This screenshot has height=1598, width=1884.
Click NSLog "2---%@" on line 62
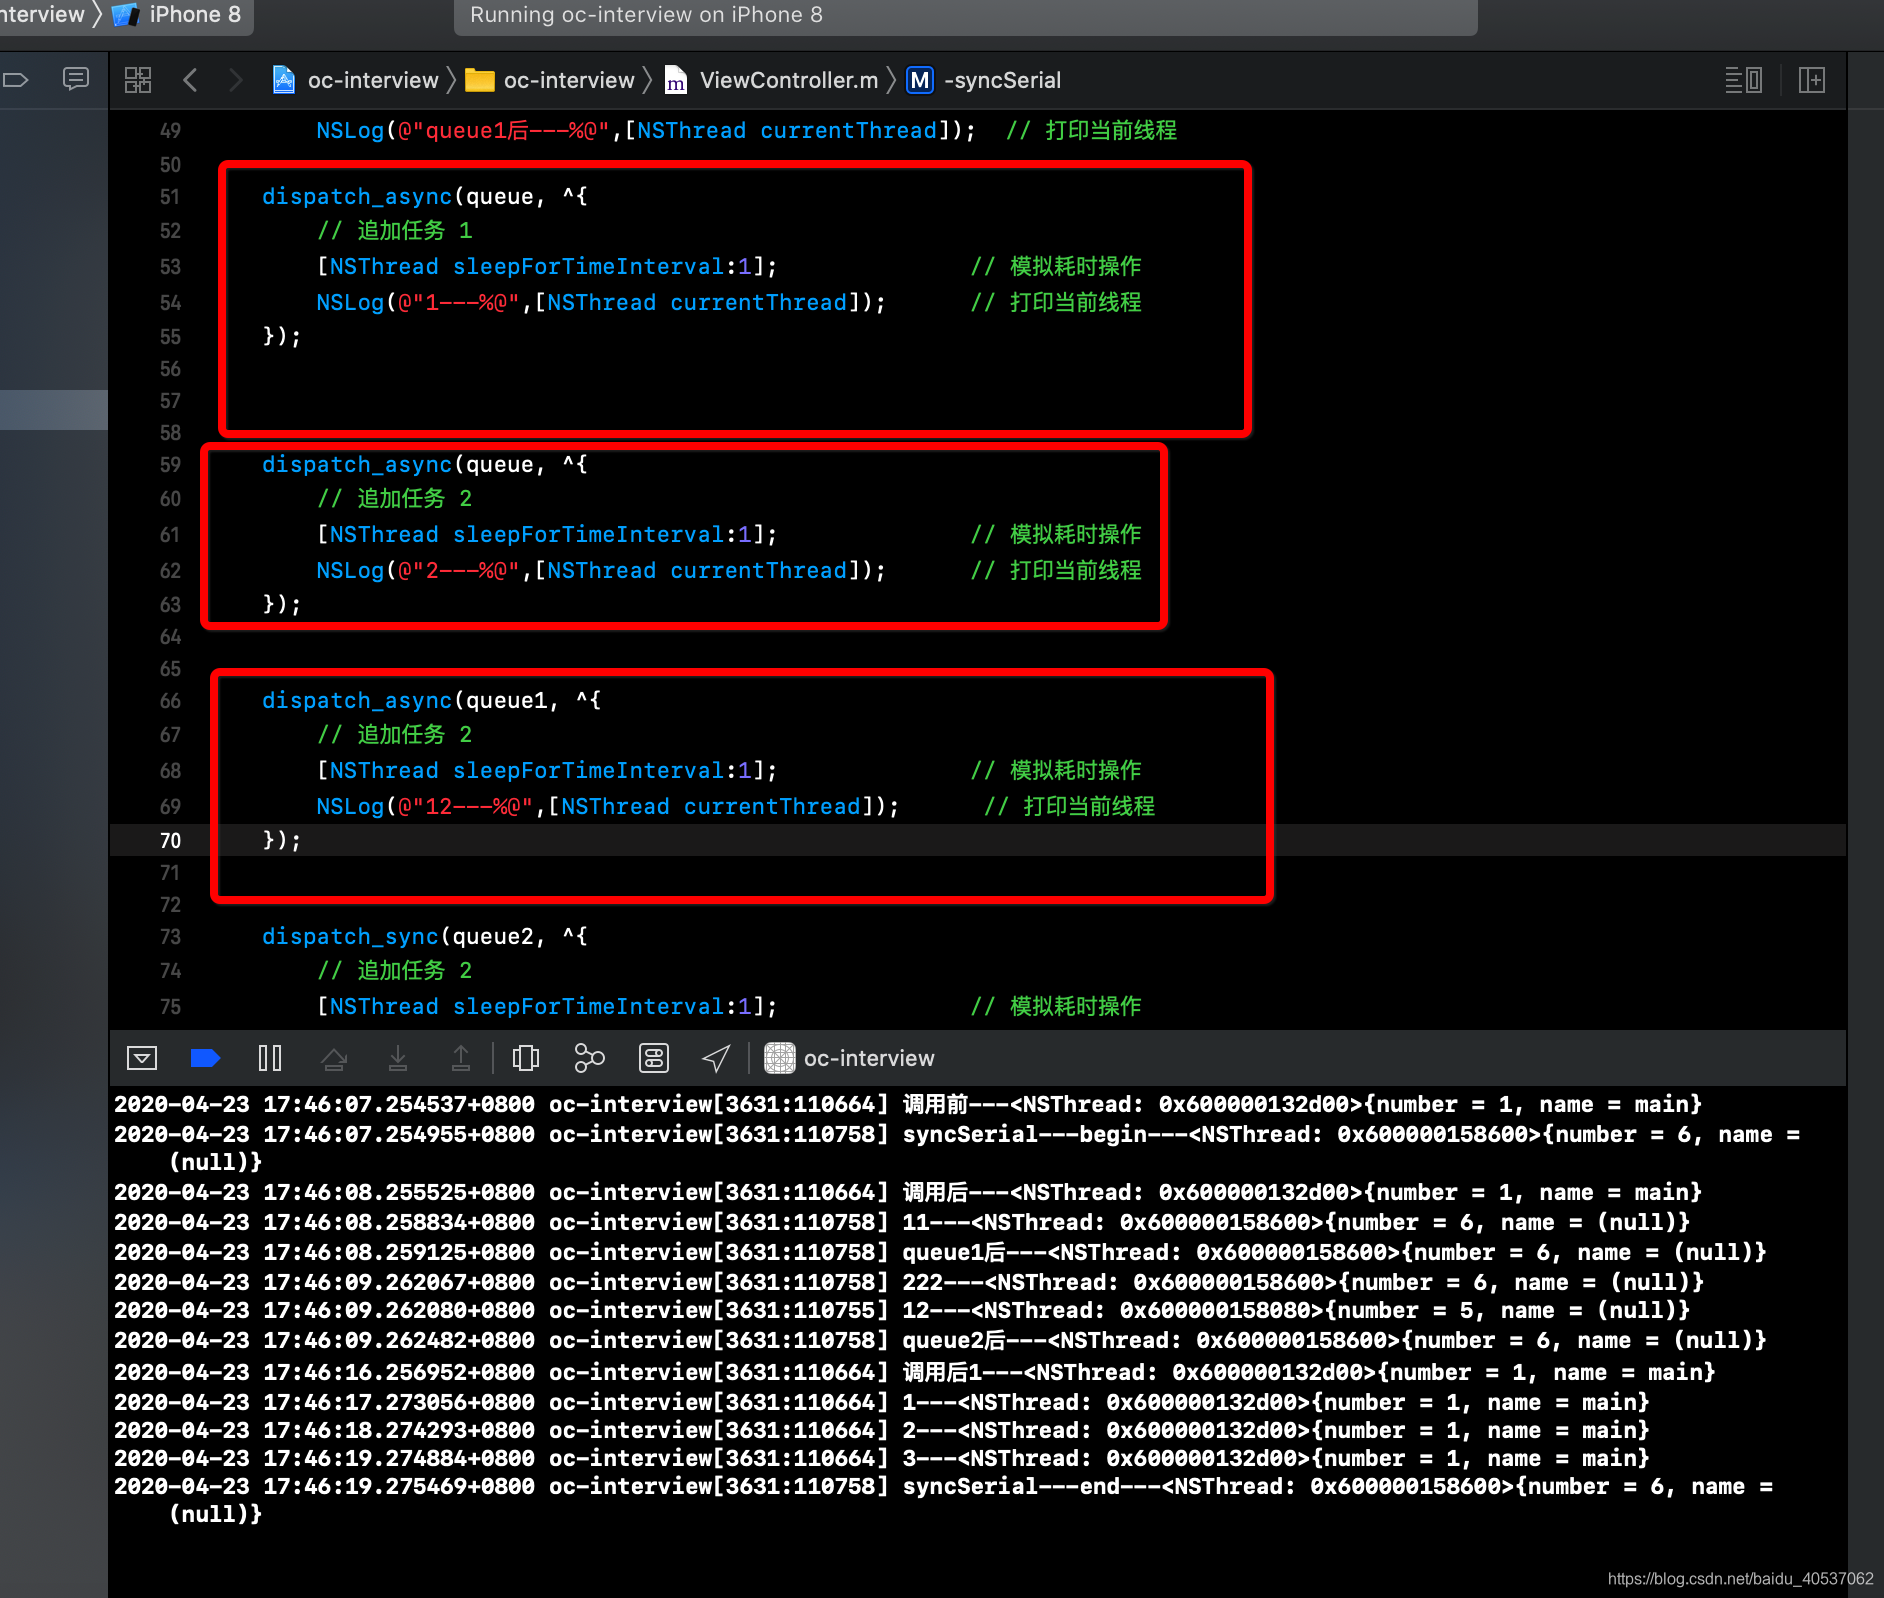coord(601,571)
